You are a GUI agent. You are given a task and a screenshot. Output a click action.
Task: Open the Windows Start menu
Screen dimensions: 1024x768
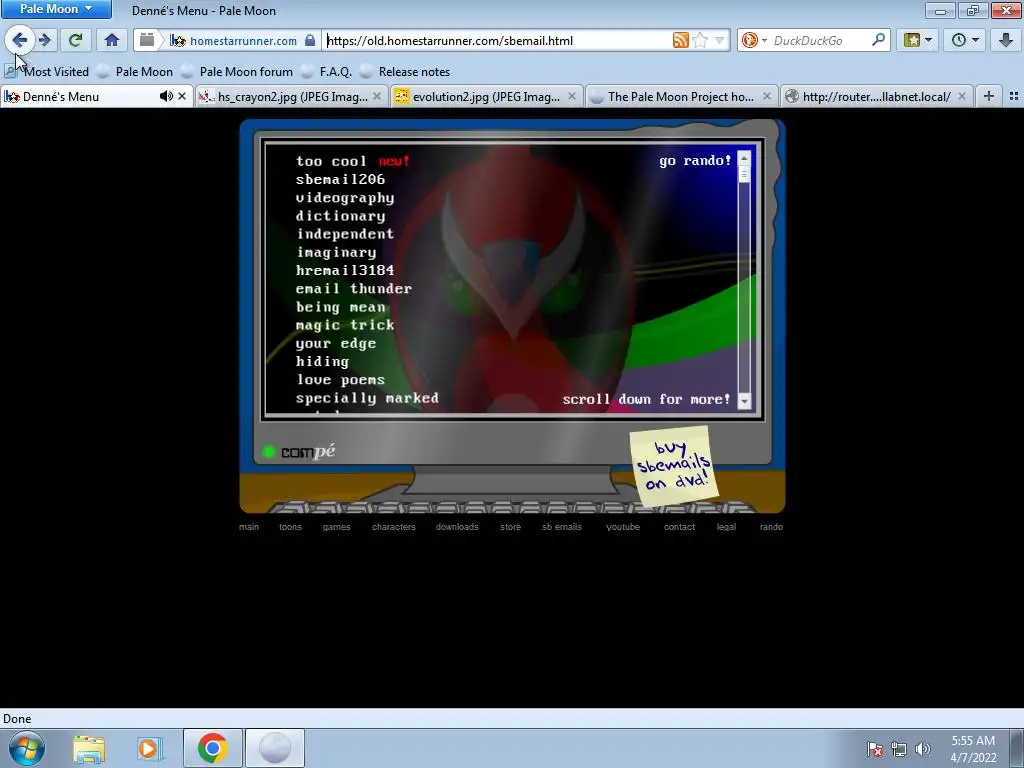[x=27, y=748]
